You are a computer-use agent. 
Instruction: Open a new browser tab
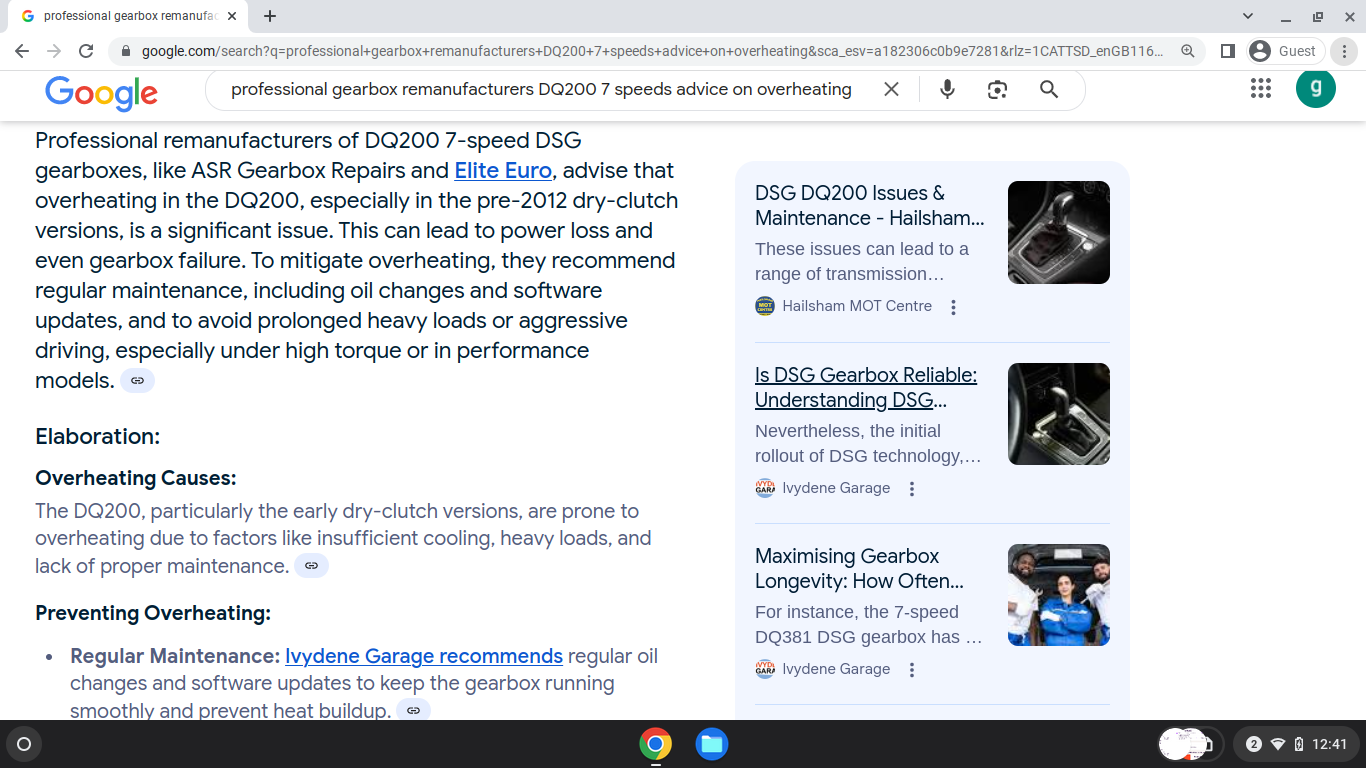(270, 16)
